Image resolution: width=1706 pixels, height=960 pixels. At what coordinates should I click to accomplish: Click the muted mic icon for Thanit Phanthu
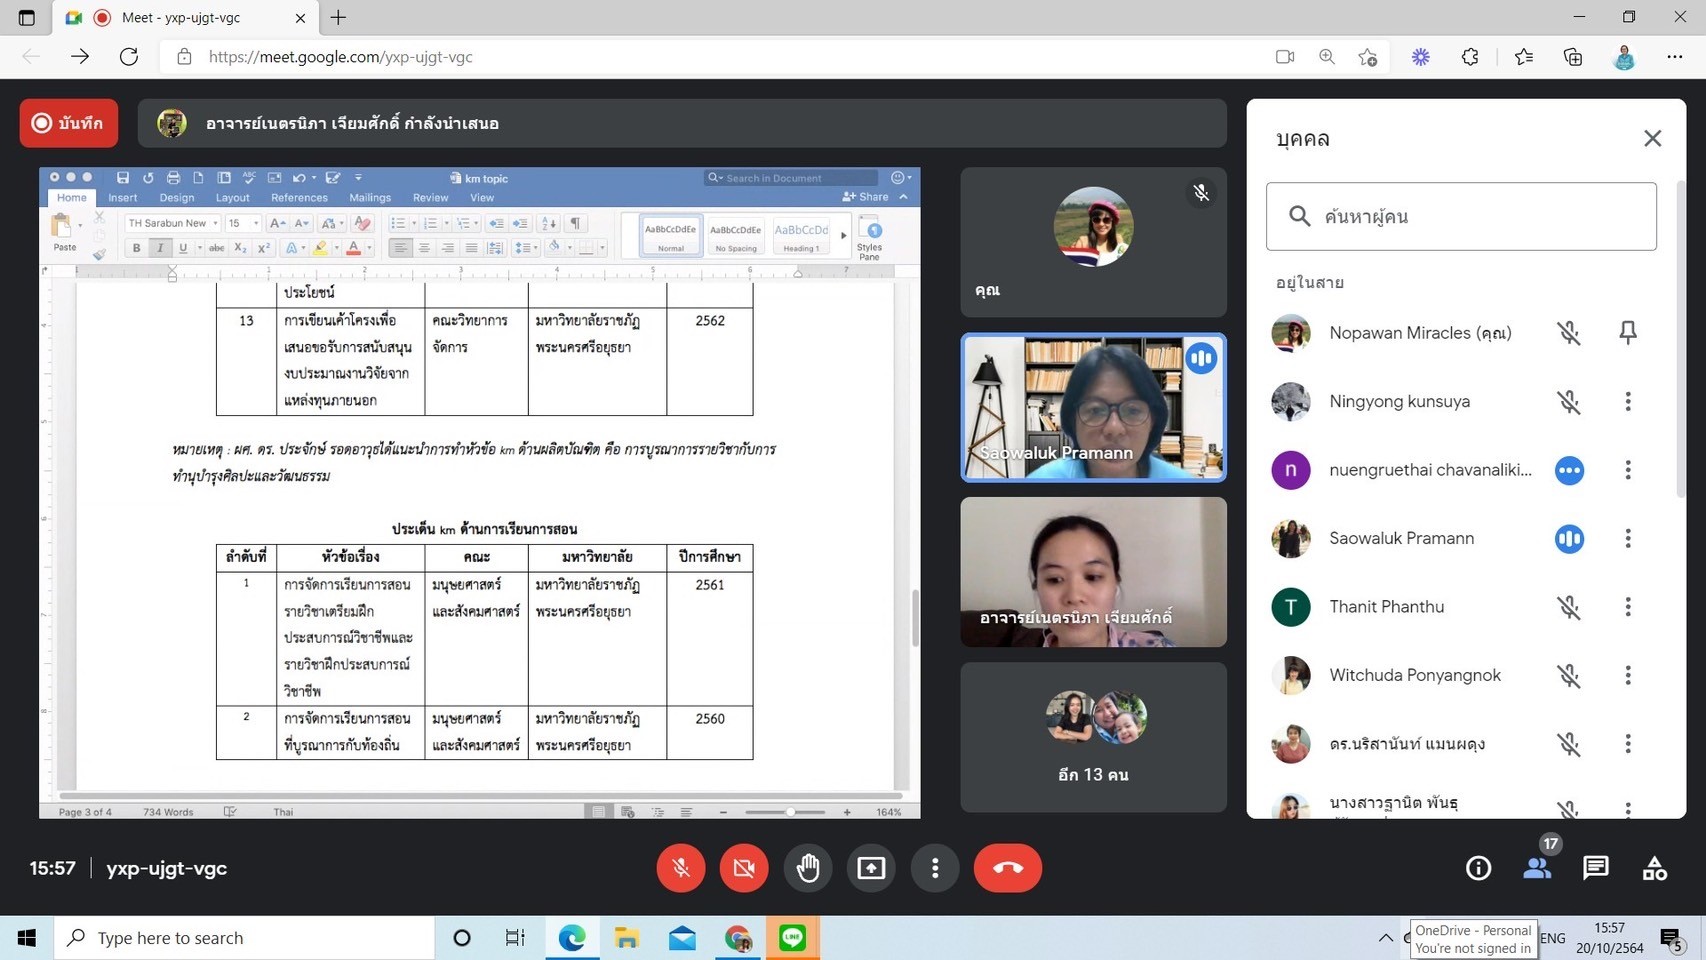pyautogui.click(x=1569, y=607)
